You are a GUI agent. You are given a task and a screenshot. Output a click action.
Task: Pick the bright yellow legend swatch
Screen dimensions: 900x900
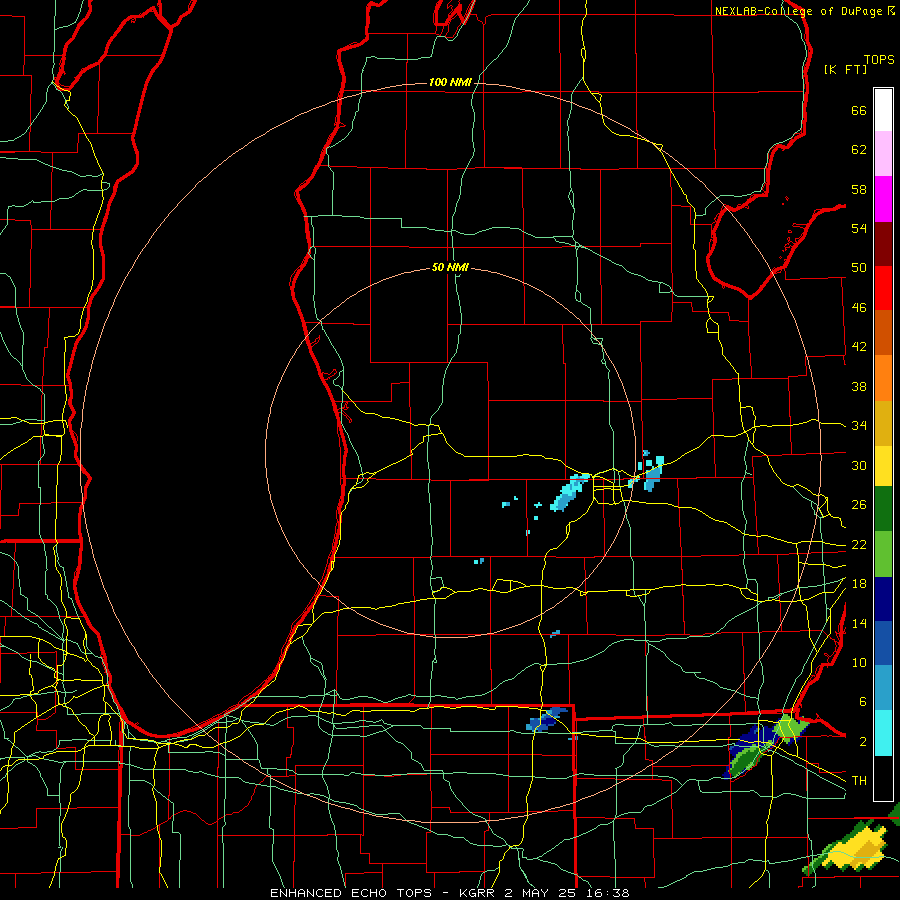pyautogui.click(x=883, y=465)
